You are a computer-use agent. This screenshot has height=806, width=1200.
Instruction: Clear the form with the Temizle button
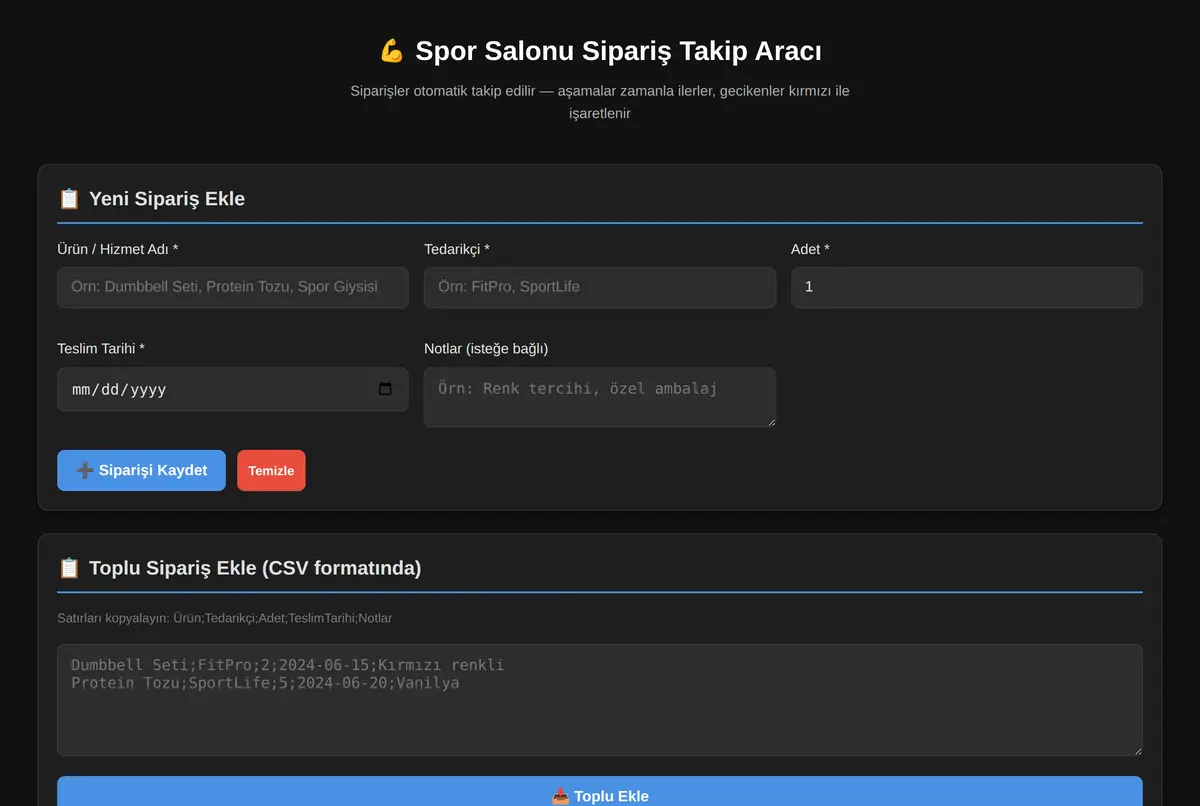tap(271, 470)
